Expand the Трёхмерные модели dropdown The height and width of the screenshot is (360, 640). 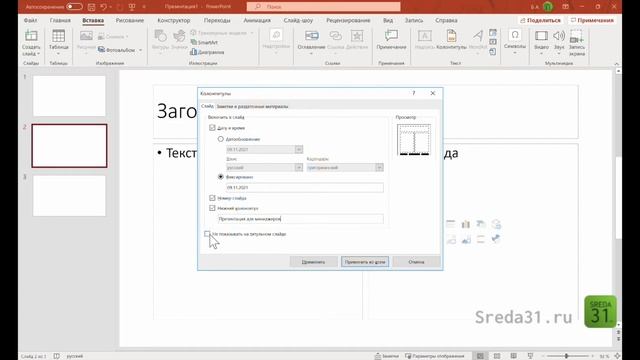click(x=252, y=33)
